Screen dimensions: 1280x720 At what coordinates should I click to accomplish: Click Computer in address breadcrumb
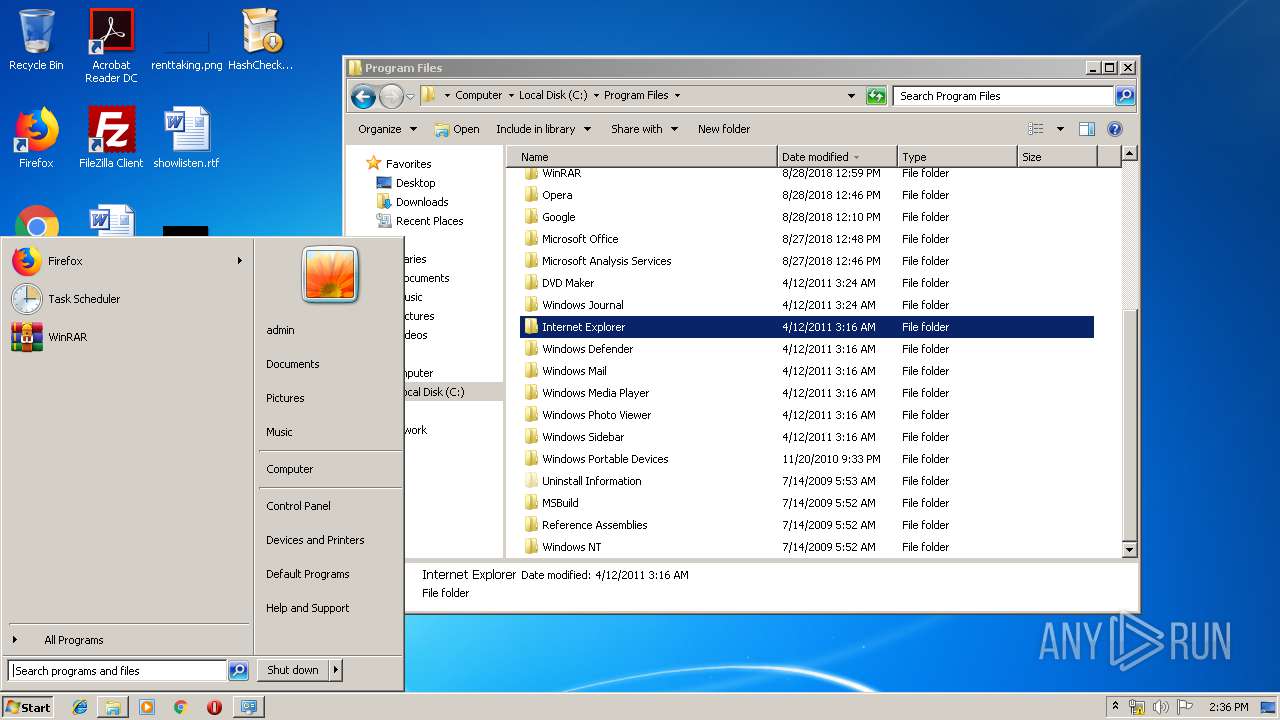click(478, 96)
